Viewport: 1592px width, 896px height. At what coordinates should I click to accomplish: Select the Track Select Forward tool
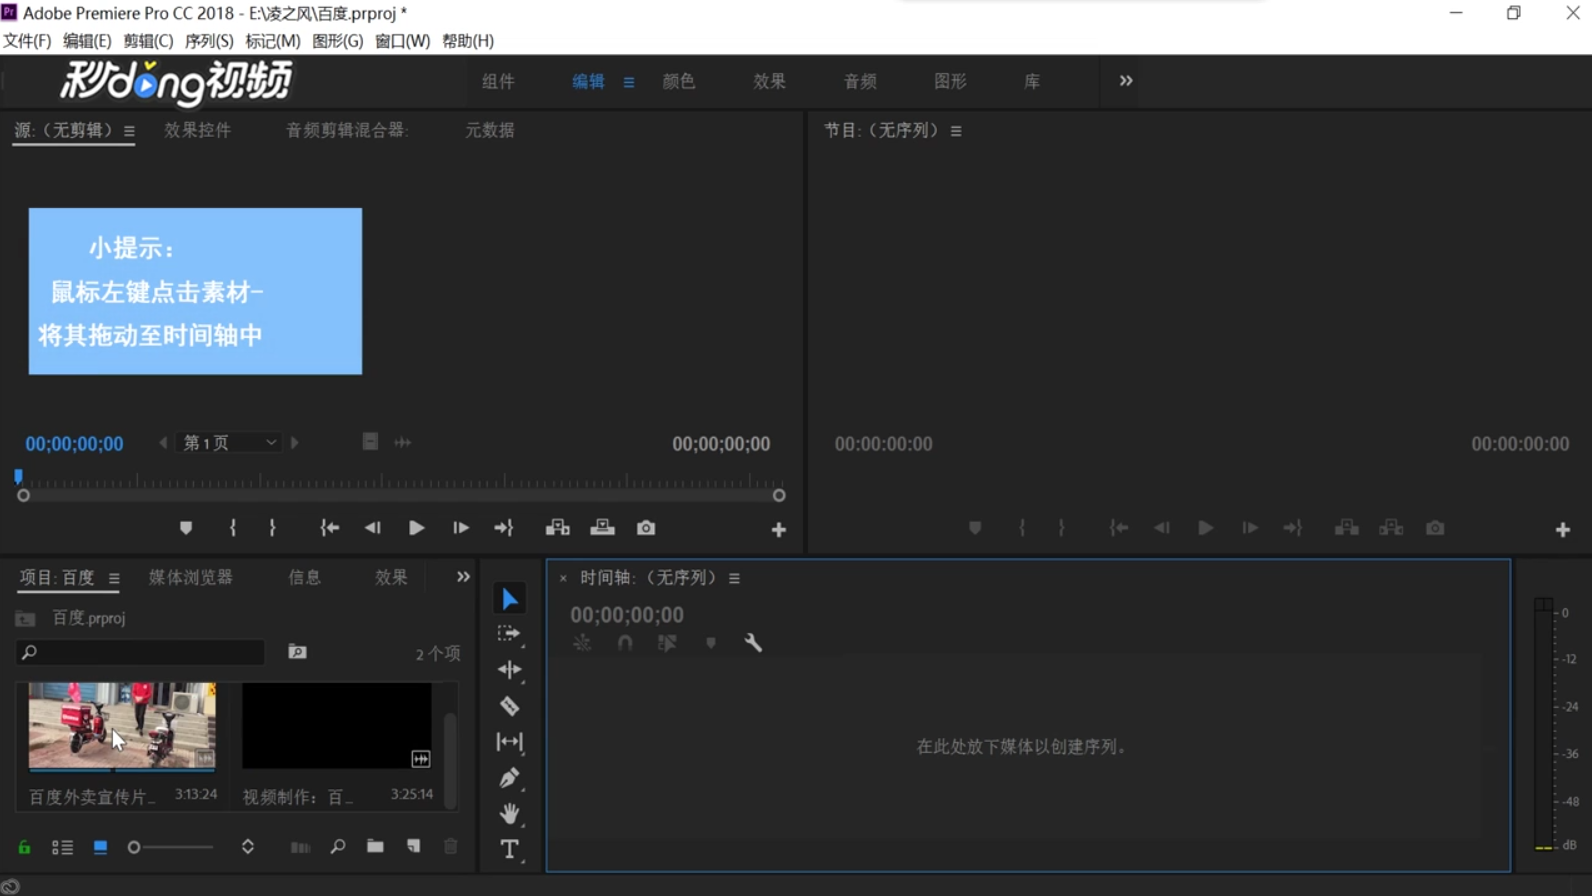pos(509,634)
